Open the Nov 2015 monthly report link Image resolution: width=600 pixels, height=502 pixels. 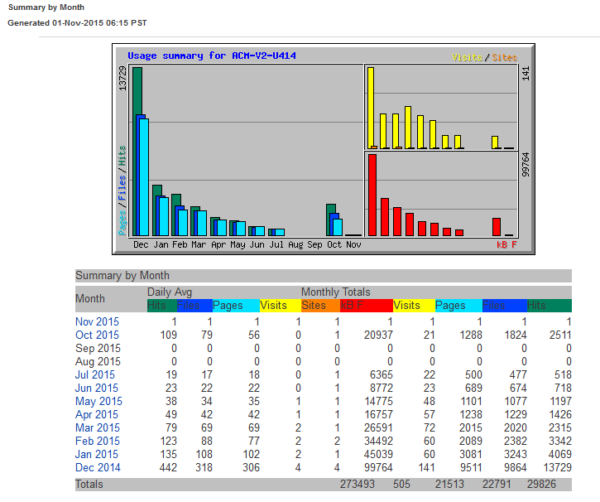97,321
